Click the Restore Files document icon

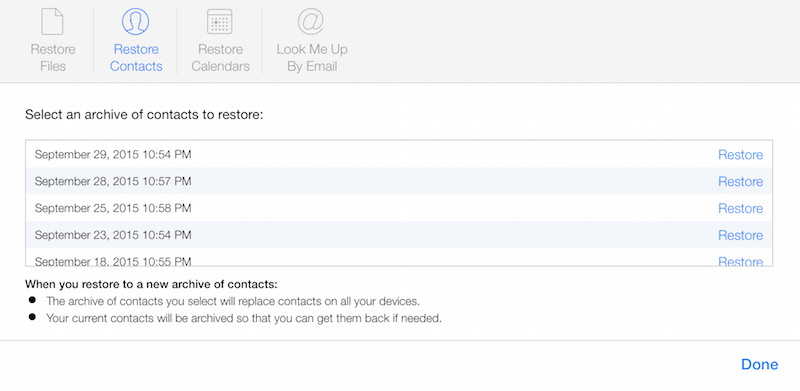point(52,22)
